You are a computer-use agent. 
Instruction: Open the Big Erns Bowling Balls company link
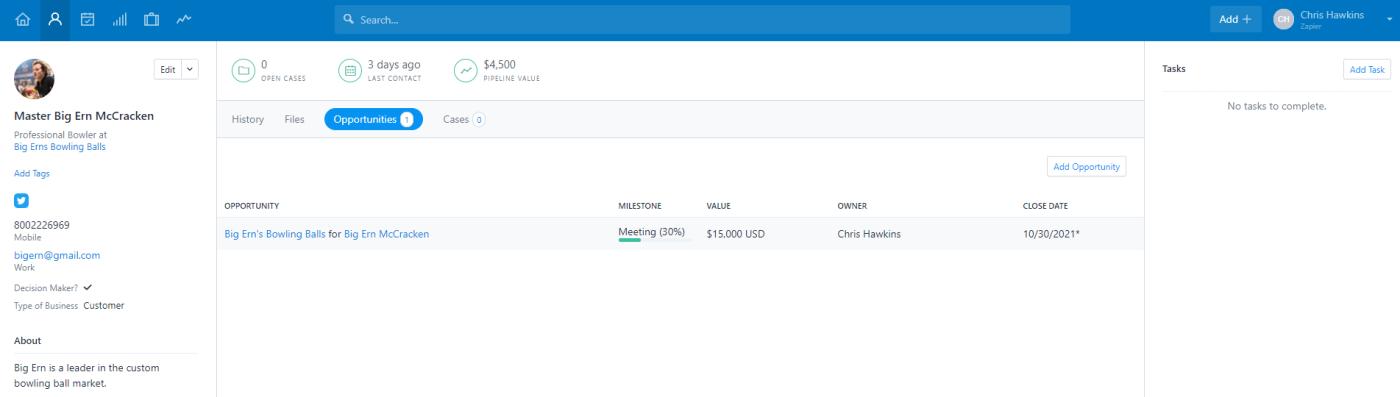(x=60, y=146)
